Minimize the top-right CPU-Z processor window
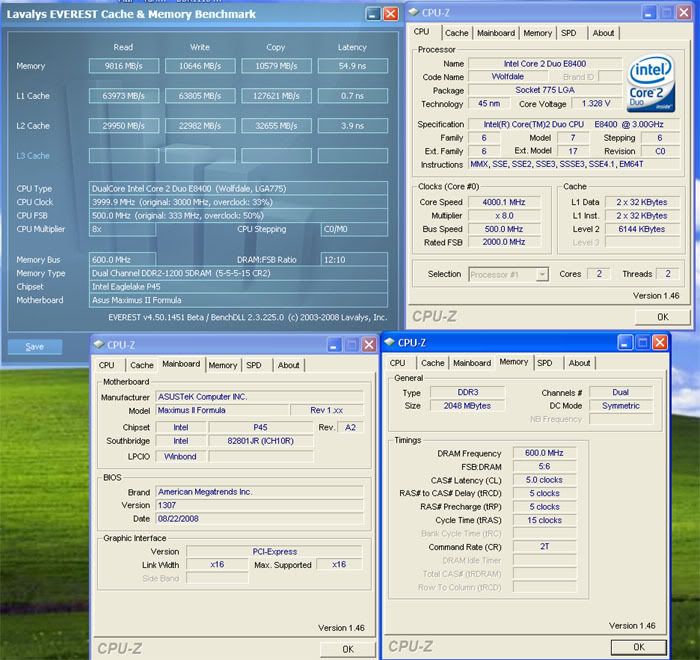This screenshot has height=660, width=700. coord(649,13)
